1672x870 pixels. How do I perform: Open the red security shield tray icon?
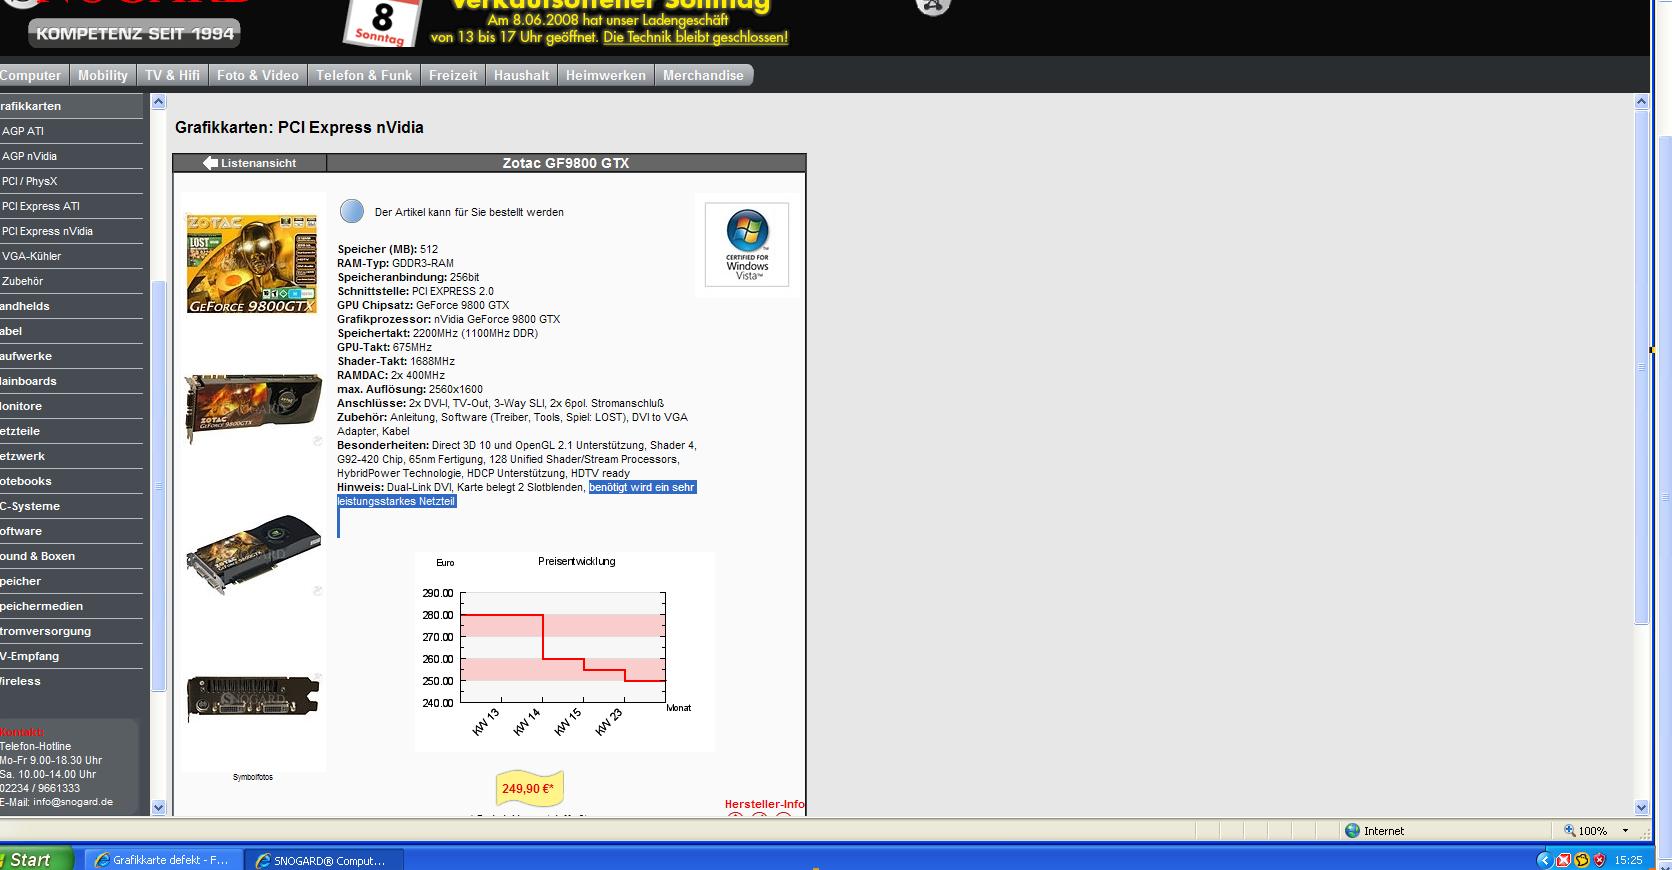1599,860
